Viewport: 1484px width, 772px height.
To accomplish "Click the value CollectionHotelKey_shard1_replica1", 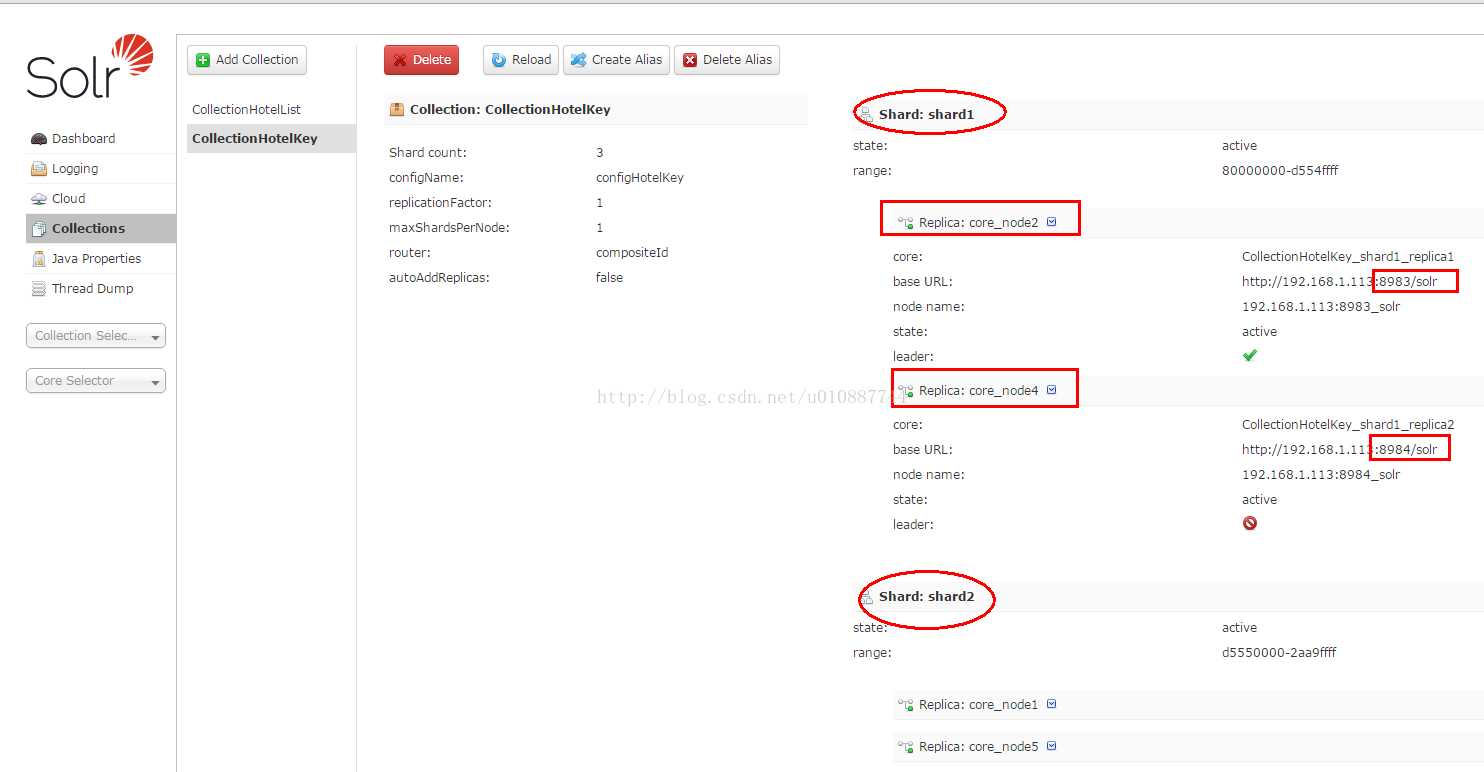I will pyautogui.click(x=1348, y=257).
